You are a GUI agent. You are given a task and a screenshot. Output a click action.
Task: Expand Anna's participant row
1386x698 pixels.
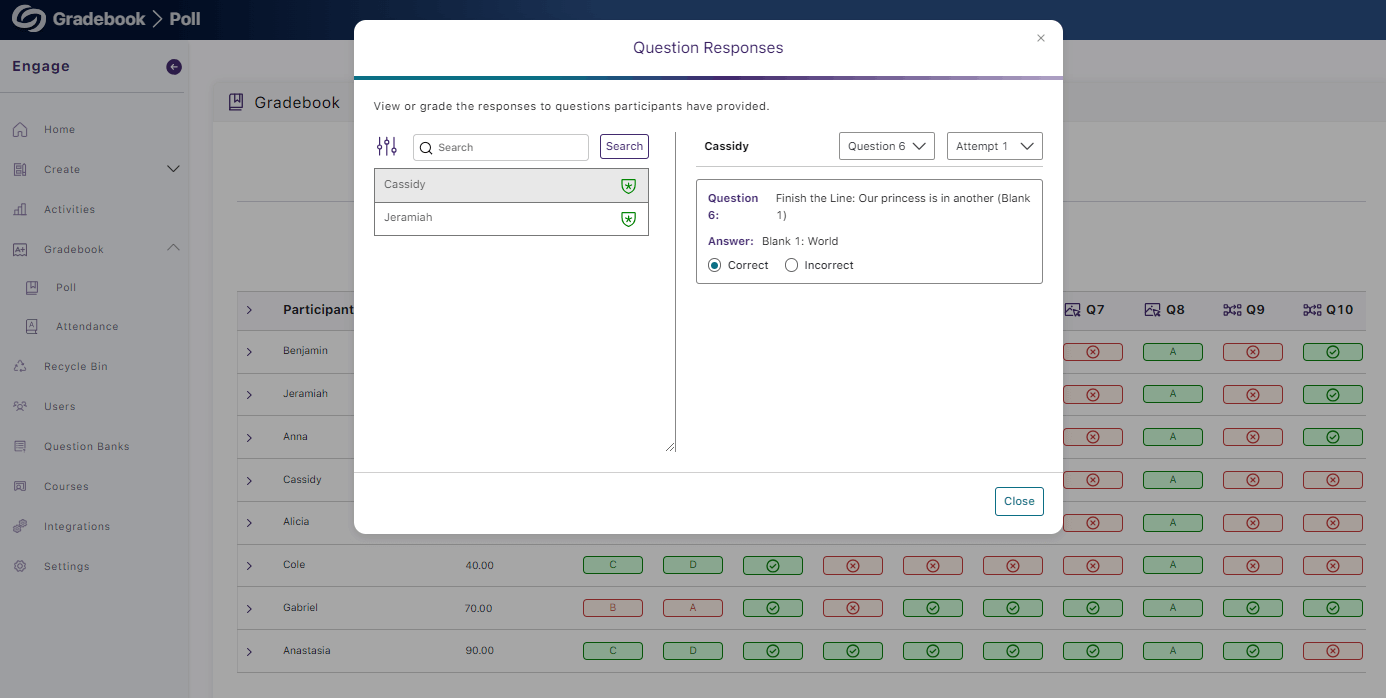[x=250, y=438]
